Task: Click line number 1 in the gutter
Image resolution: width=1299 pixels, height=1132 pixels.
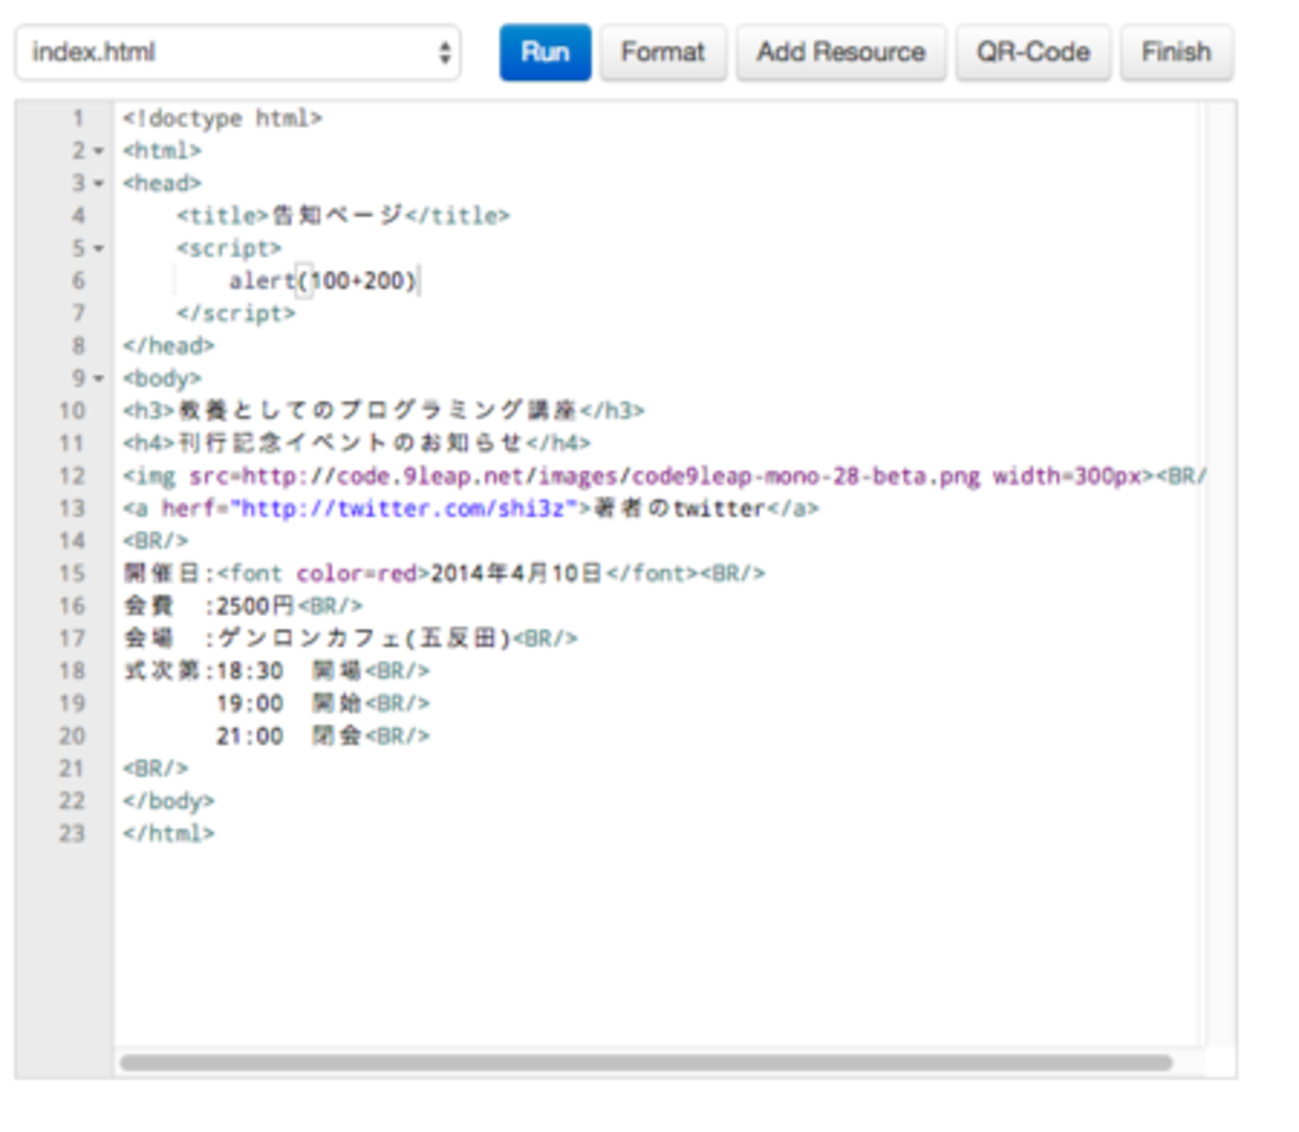Action: pos(78,118)
